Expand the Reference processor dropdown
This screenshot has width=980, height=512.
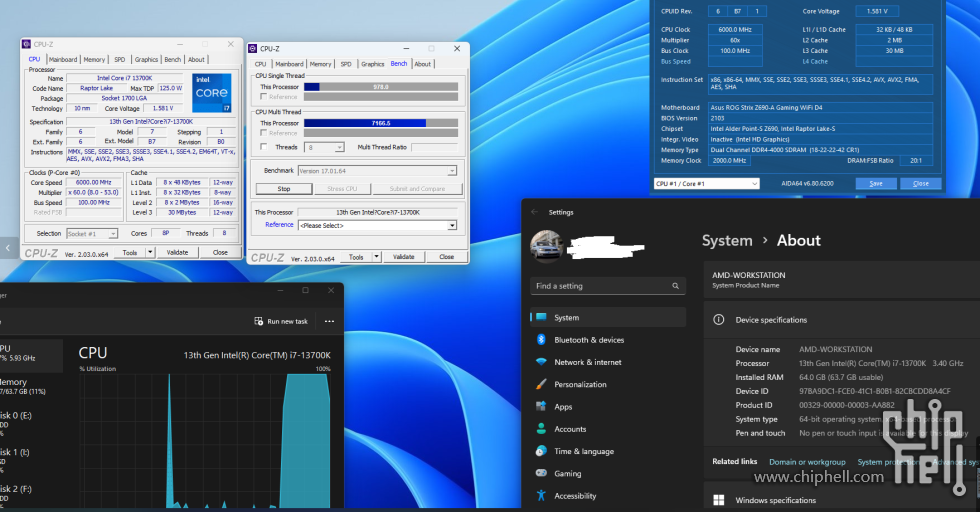(x=451, y=226)
